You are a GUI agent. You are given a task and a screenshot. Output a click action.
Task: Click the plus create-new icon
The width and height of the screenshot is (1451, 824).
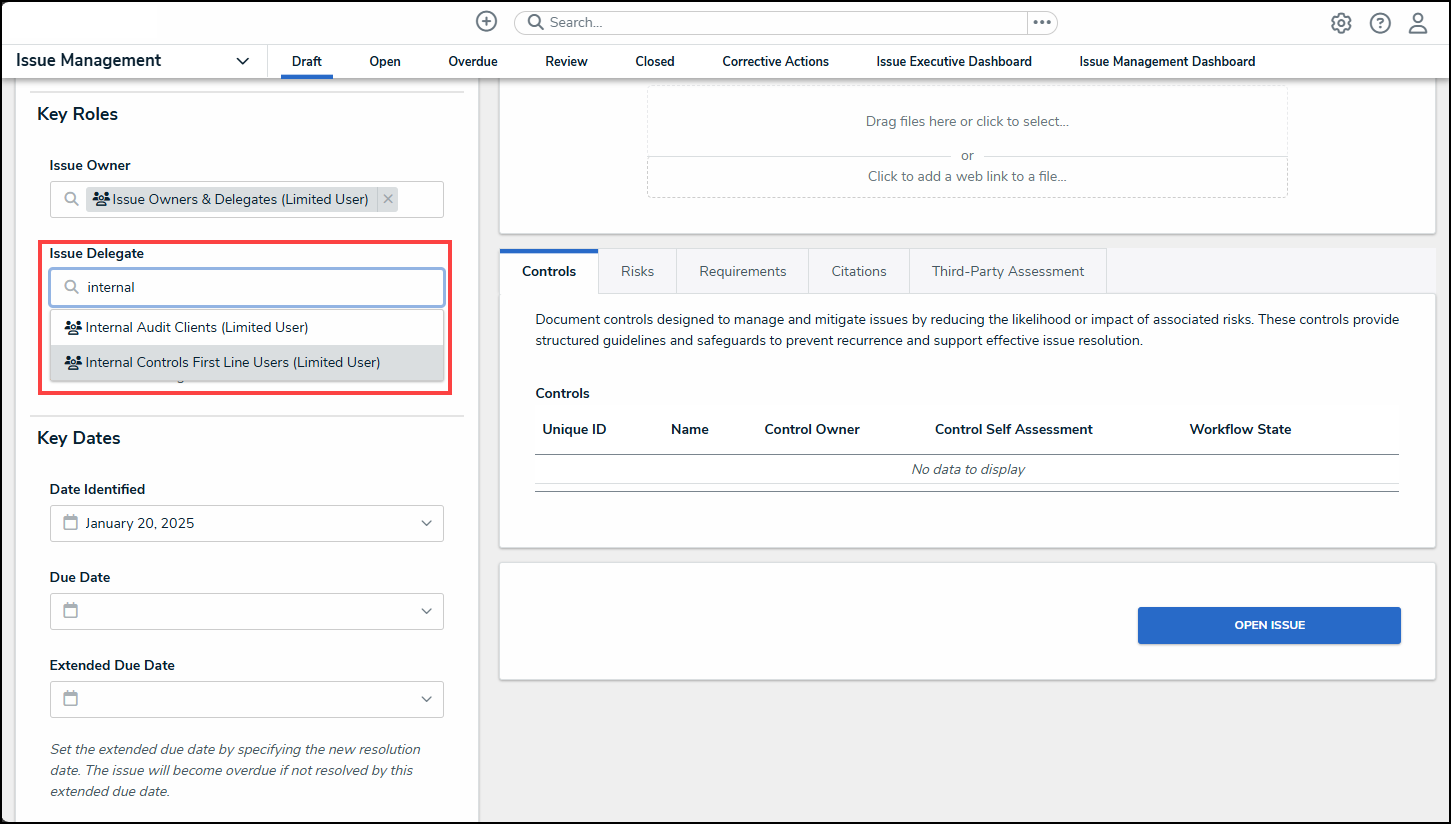click(486, 22)
